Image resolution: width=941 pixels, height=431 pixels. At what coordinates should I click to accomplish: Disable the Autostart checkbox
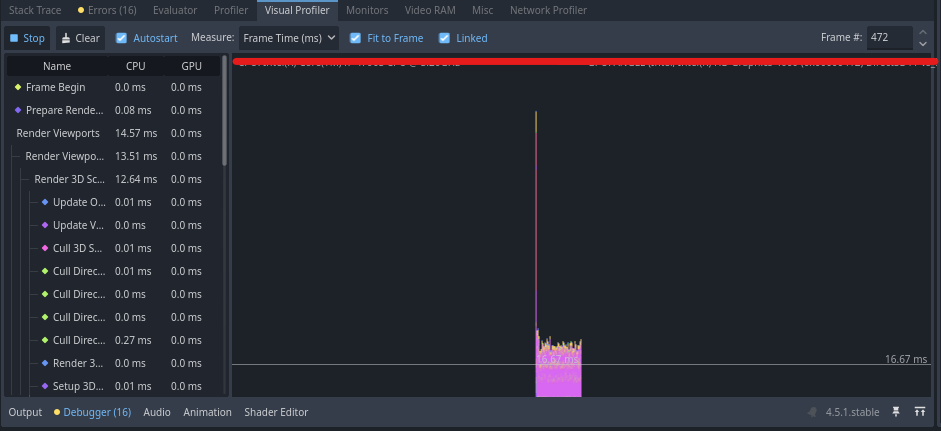click(122, 39)
